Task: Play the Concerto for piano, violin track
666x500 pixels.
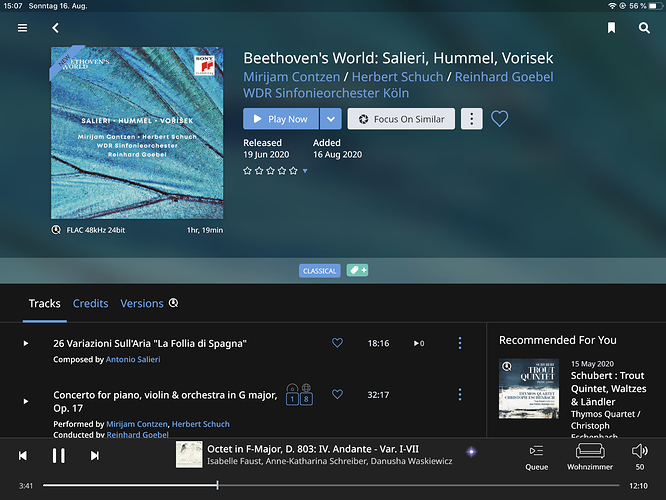Action: [25, 401]
